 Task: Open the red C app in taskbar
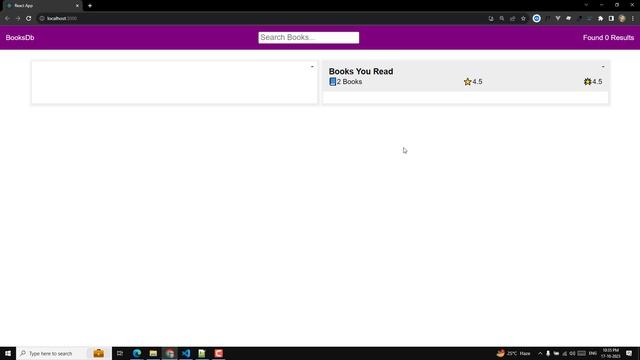pos(218,353)
